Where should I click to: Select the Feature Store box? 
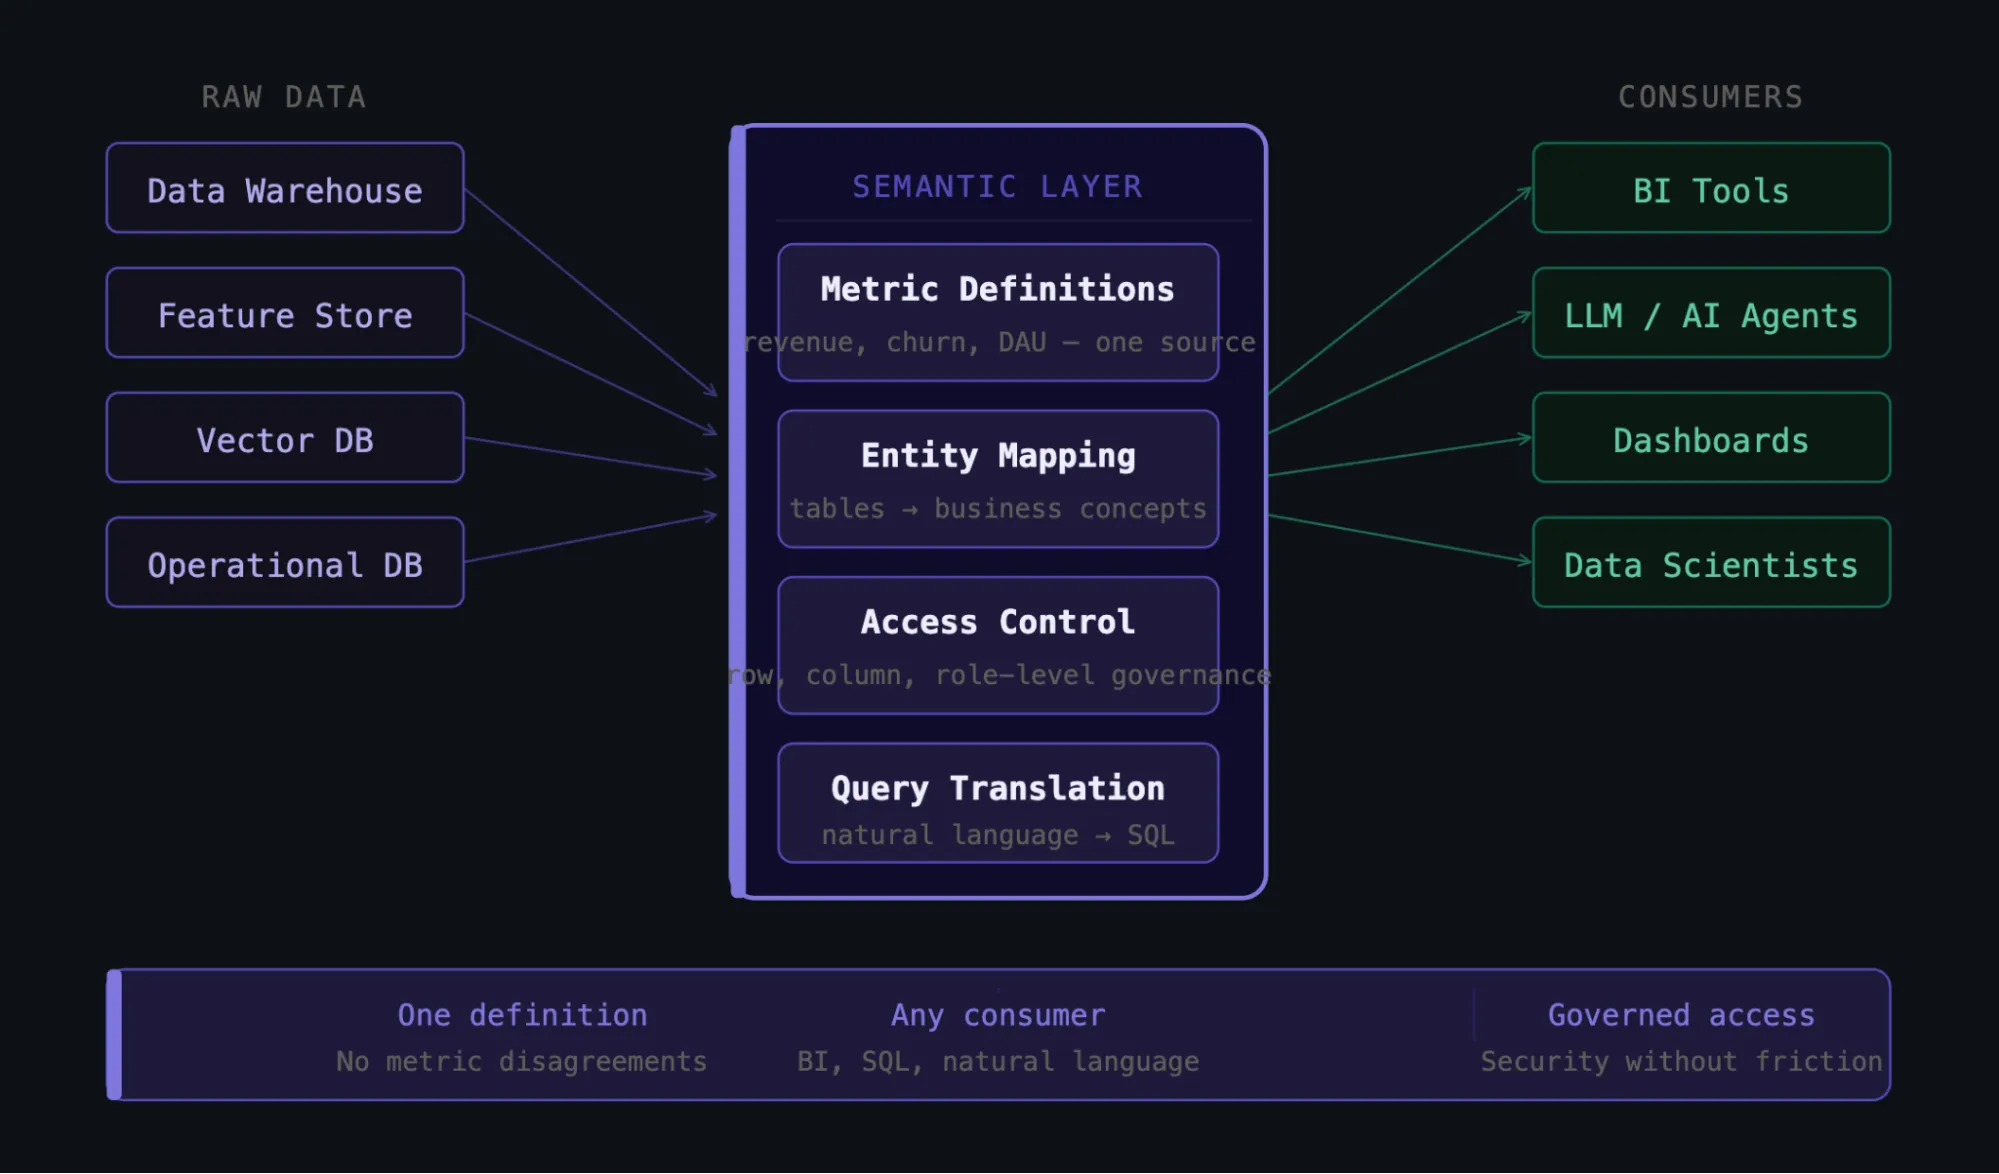pos(285,313)
